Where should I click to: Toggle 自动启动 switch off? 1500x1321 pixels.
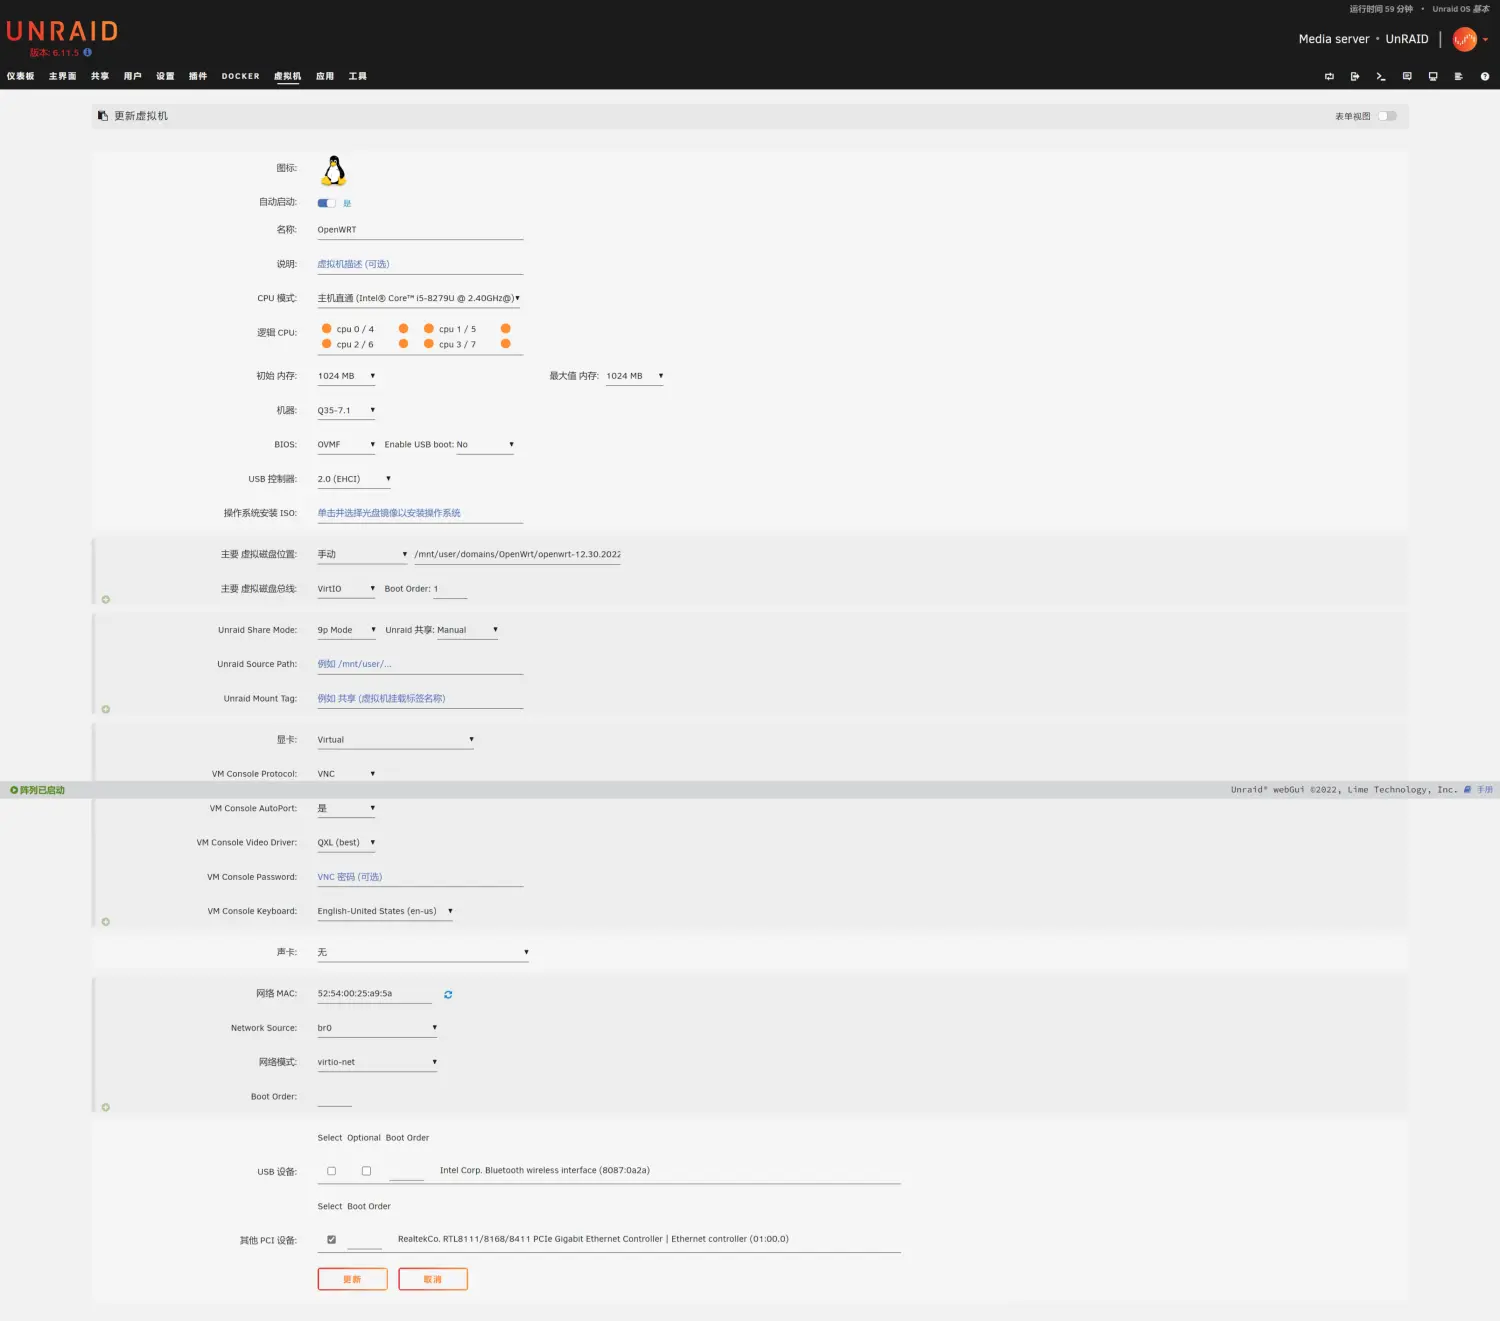[325, 203]
